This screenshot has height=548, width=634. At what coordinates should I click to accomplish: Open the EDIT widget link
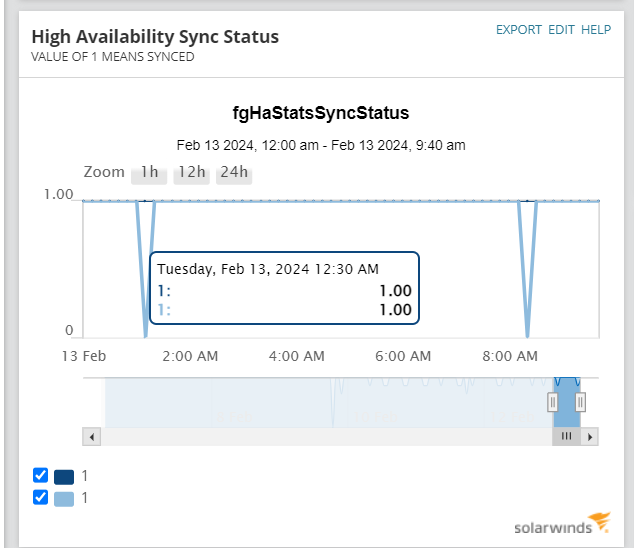tap(561, 30)
